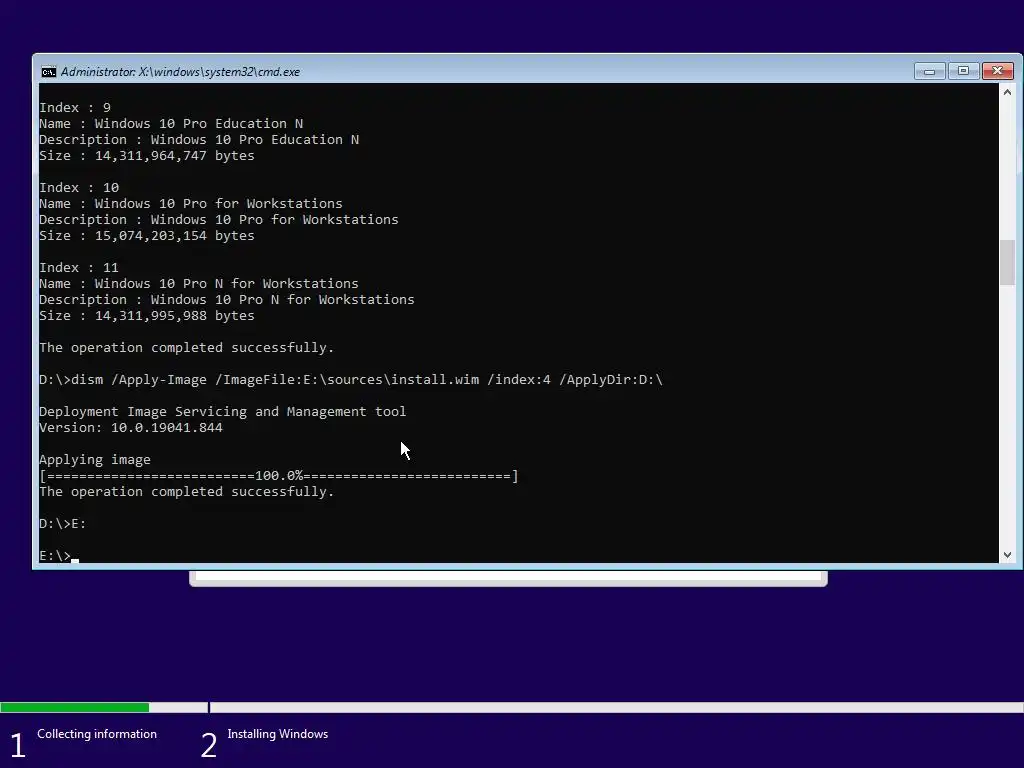Click the 'Index : 11' line
This screenshot has height=768, width=1024.
click(79, 267)
